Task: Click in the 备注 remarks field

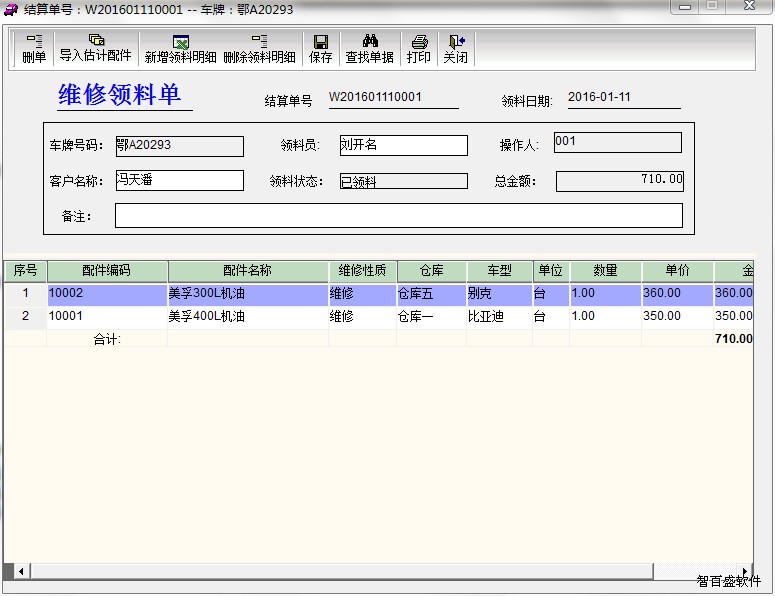Action: pos(399,215)
